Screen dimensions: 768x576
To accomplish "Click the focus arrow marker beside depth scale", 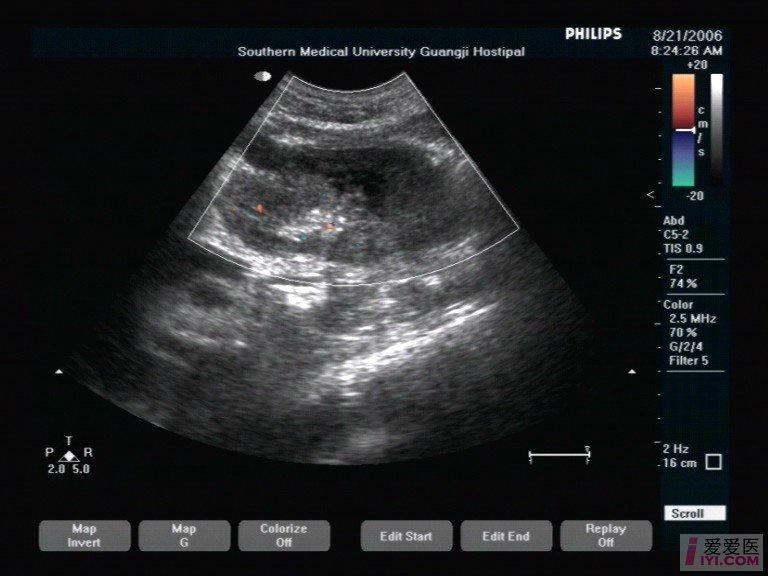I will (651, 193).
